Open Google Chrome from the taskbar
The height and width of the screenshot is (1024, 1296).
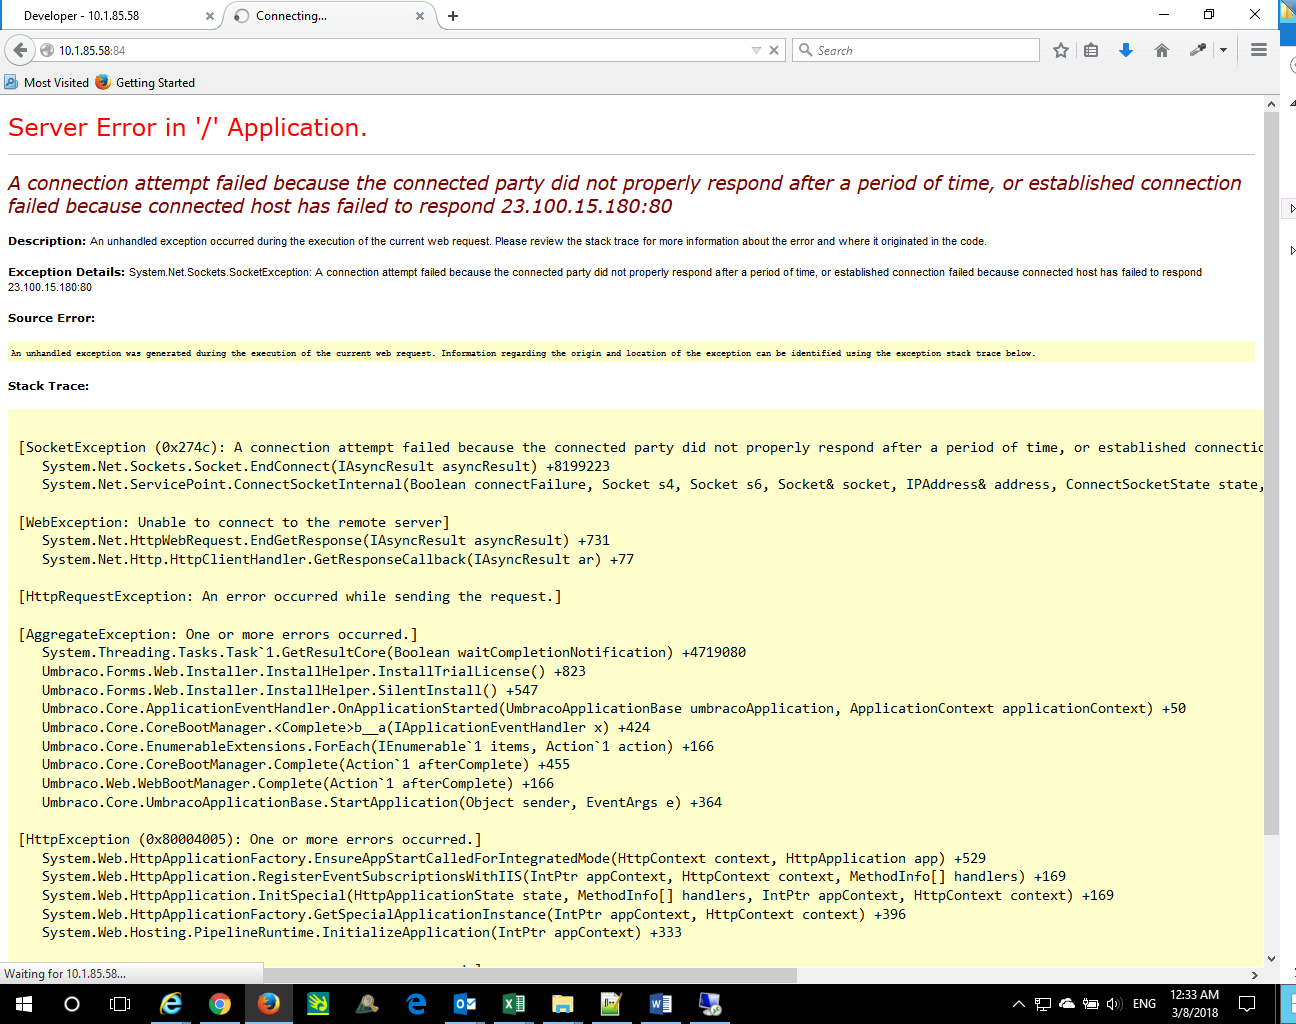click(x=220, y=1004)
